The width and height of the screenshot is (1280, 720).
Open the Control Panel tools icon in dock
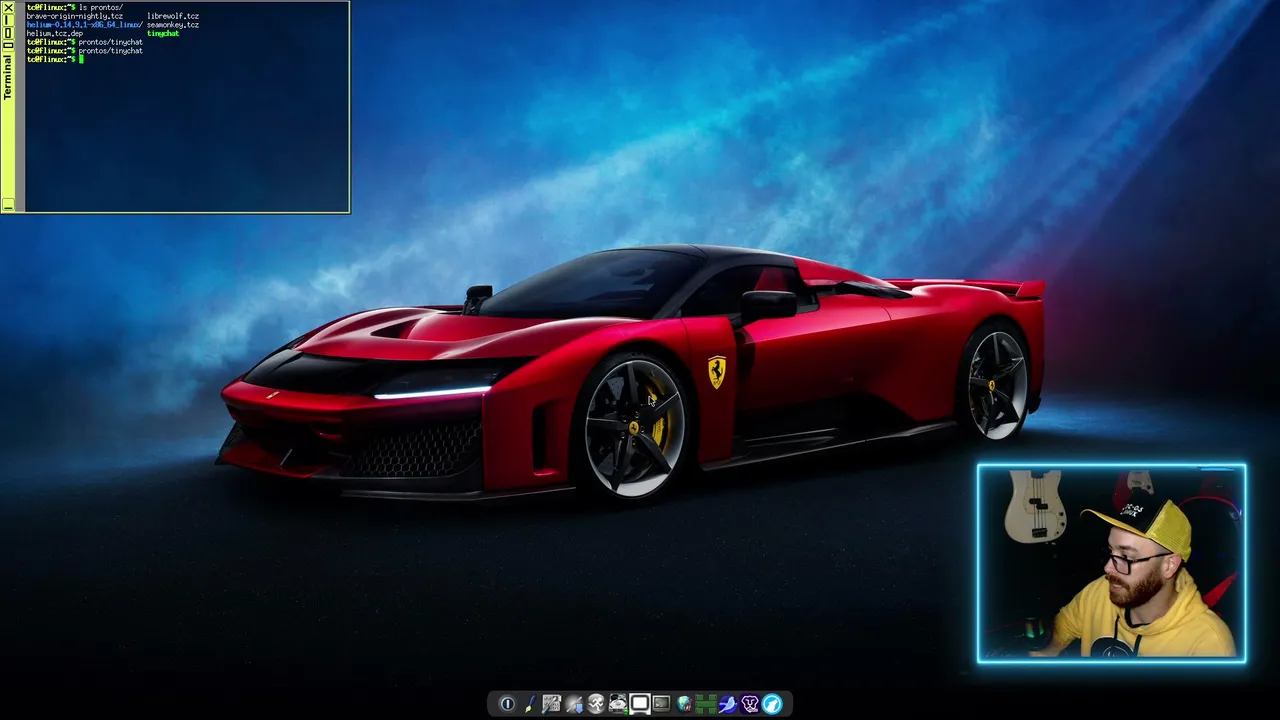[551, 704]
